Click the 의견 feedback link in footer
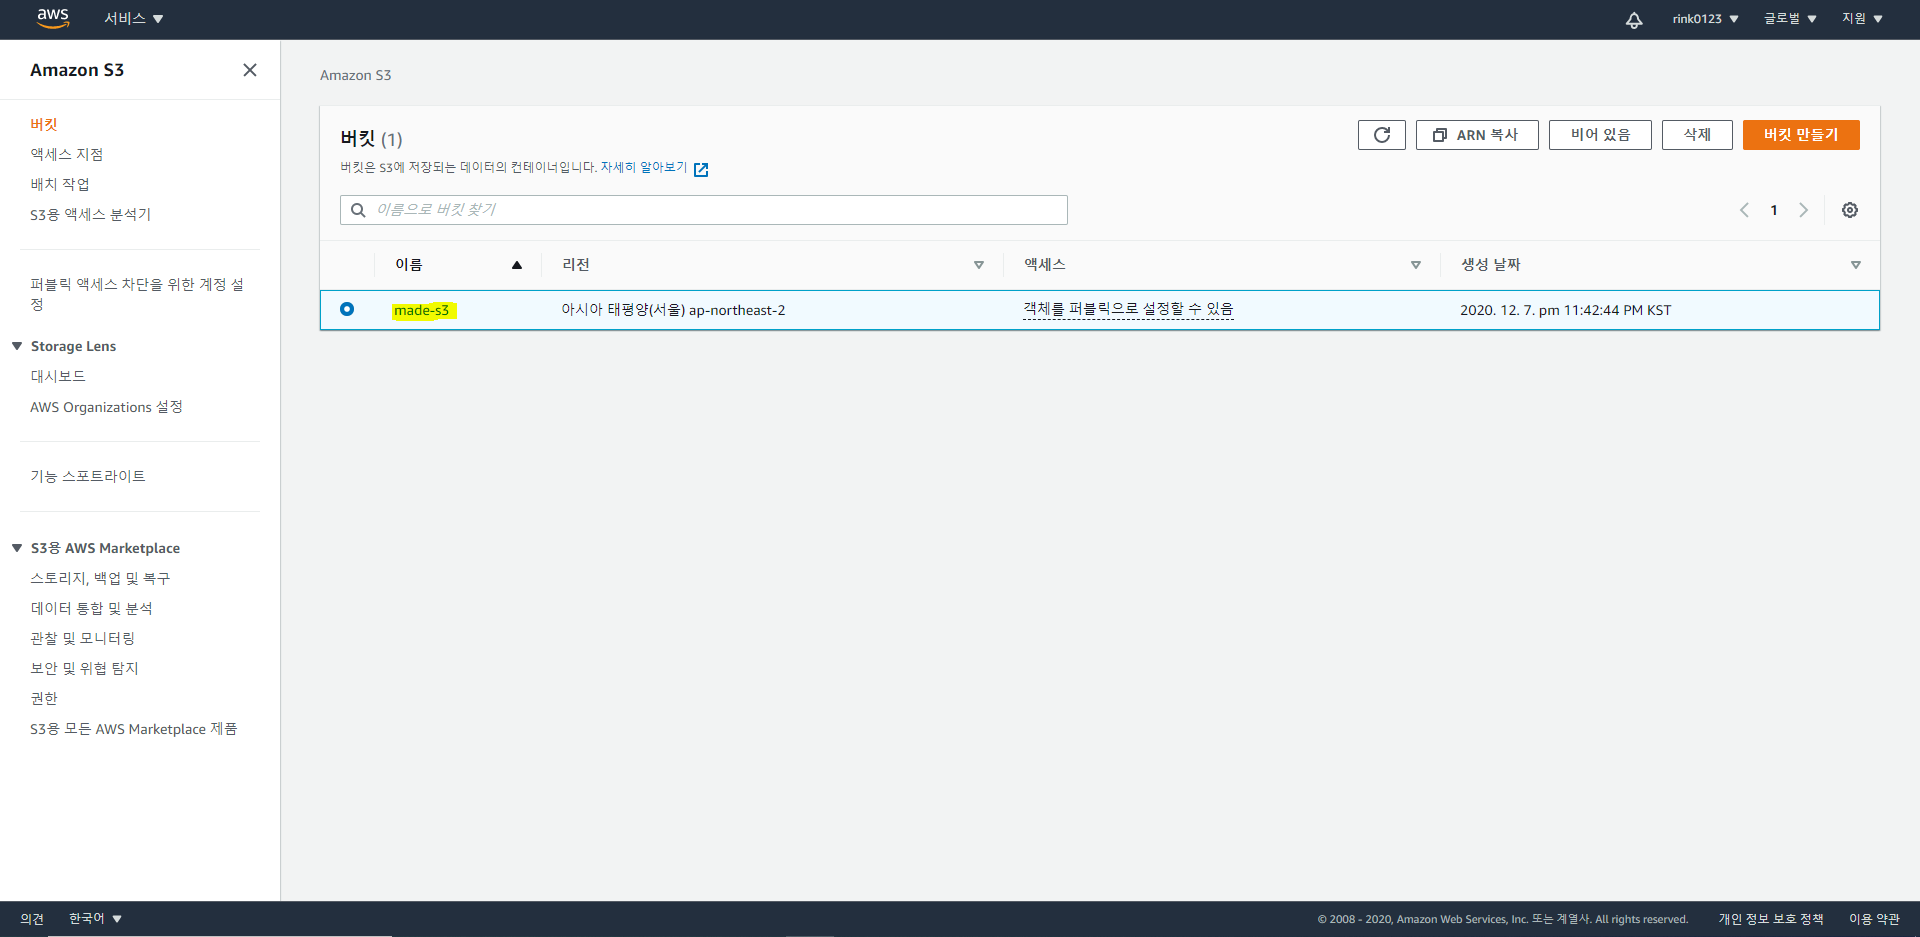 (32, 918)
